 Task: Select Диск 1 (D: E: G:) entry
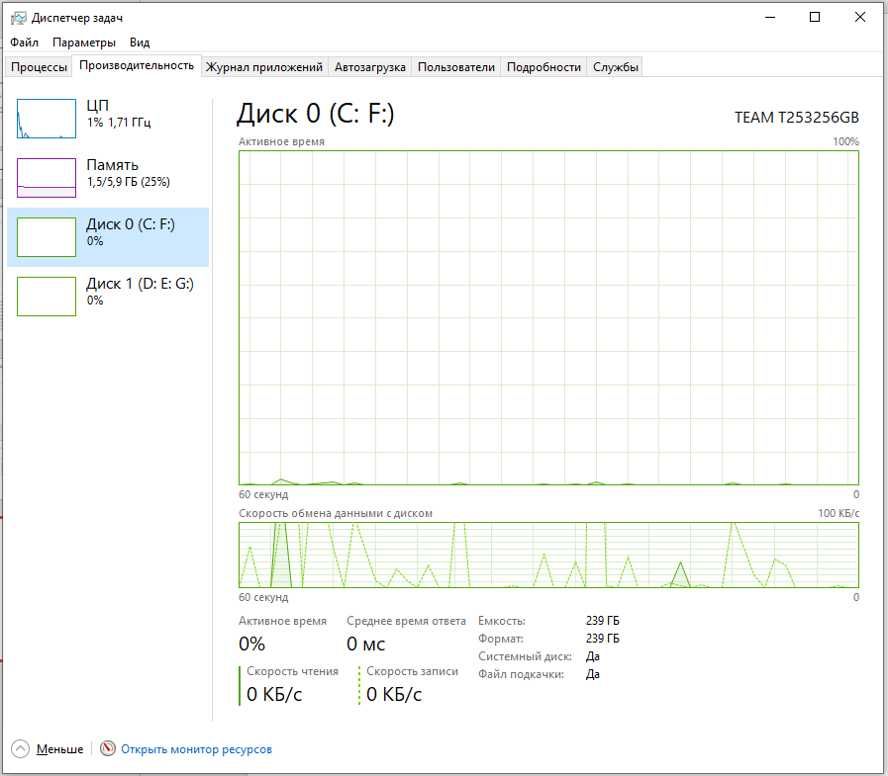[108, 296]
